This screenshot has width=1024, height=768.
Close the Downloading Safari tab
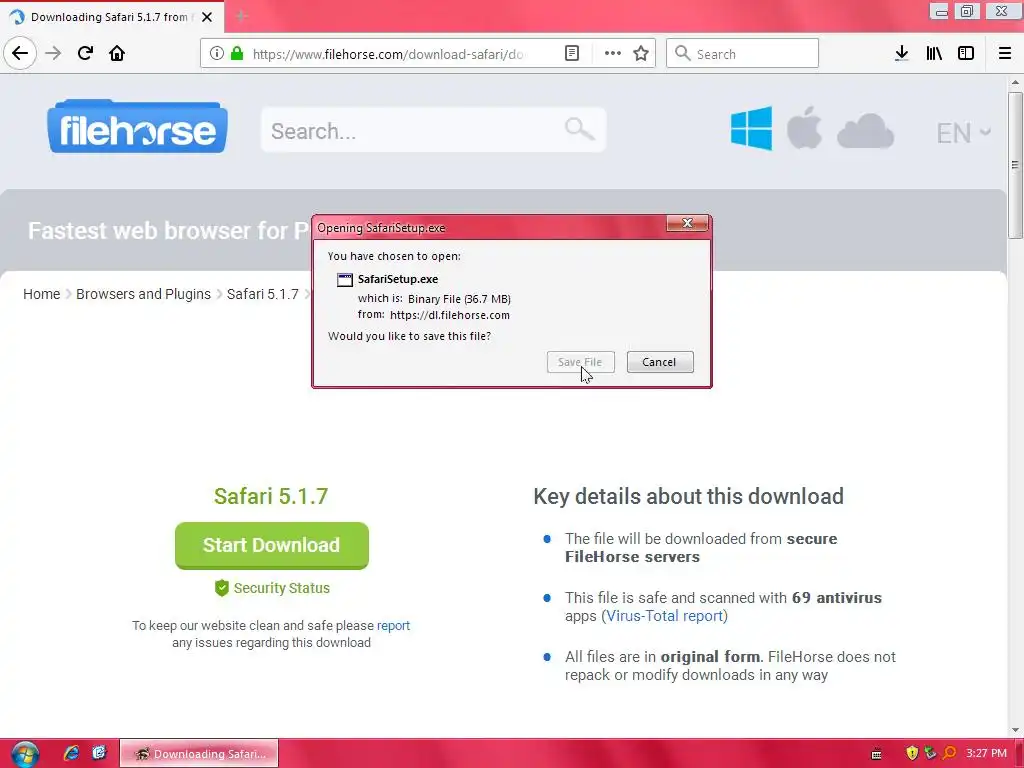click(207, 17)
